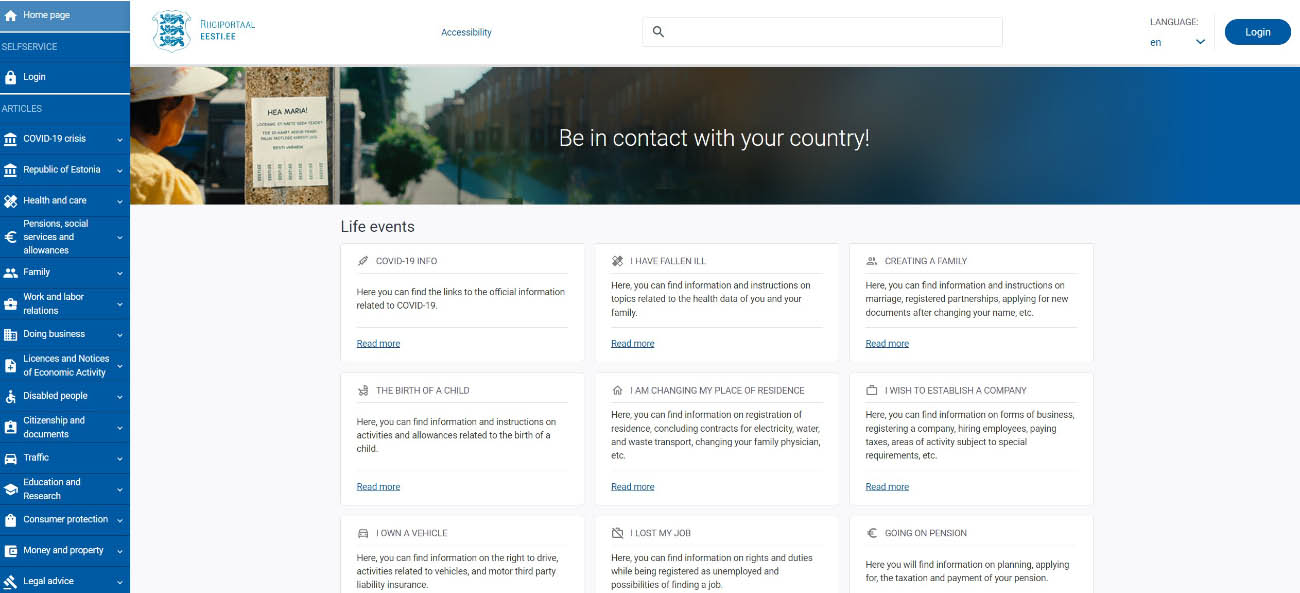Click the hero banner photo of the street

coord(715,136)
